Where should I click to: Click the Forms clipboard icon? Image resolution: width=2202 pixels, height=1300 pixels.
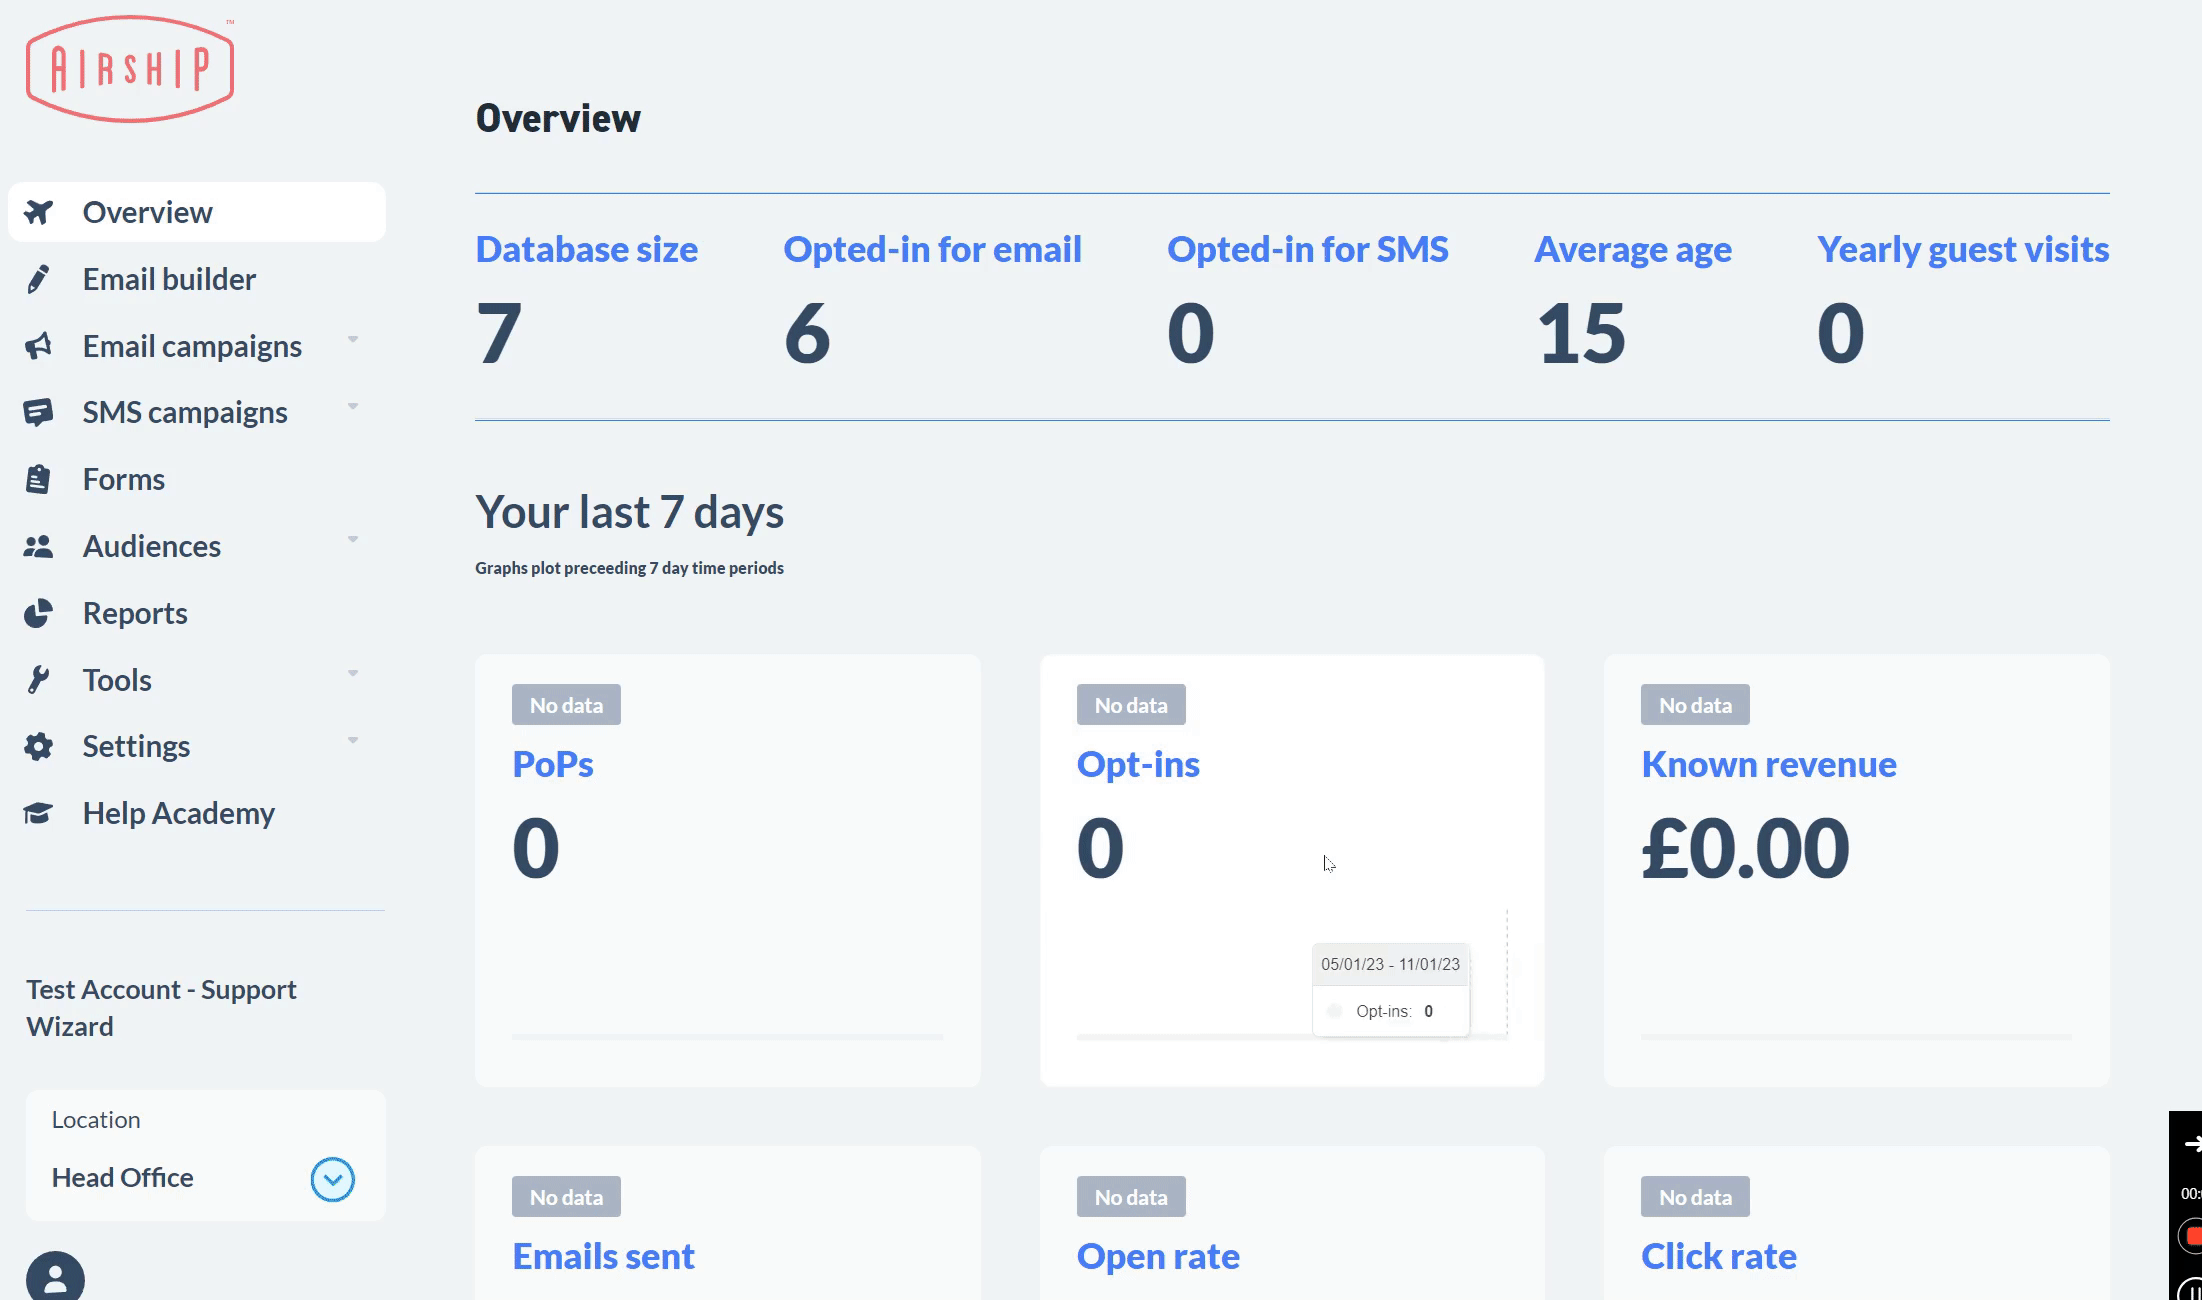coord(38,479)
